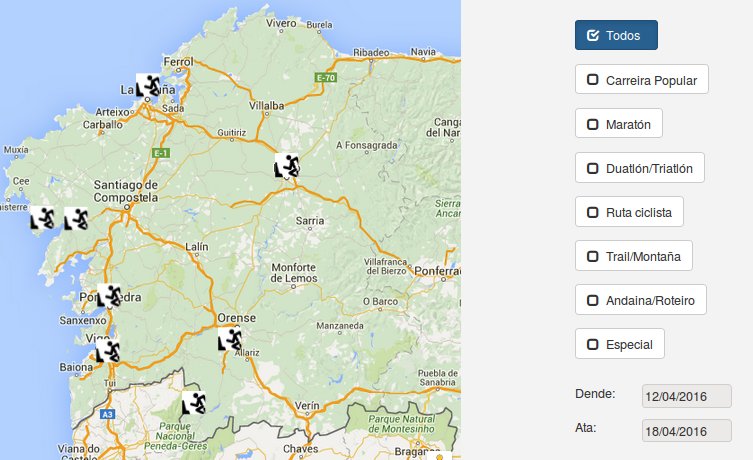Image resolution: width=753 pixels, height=460 pixels.
Task: Uncheck the Todos filter
Action: [616, 35]
